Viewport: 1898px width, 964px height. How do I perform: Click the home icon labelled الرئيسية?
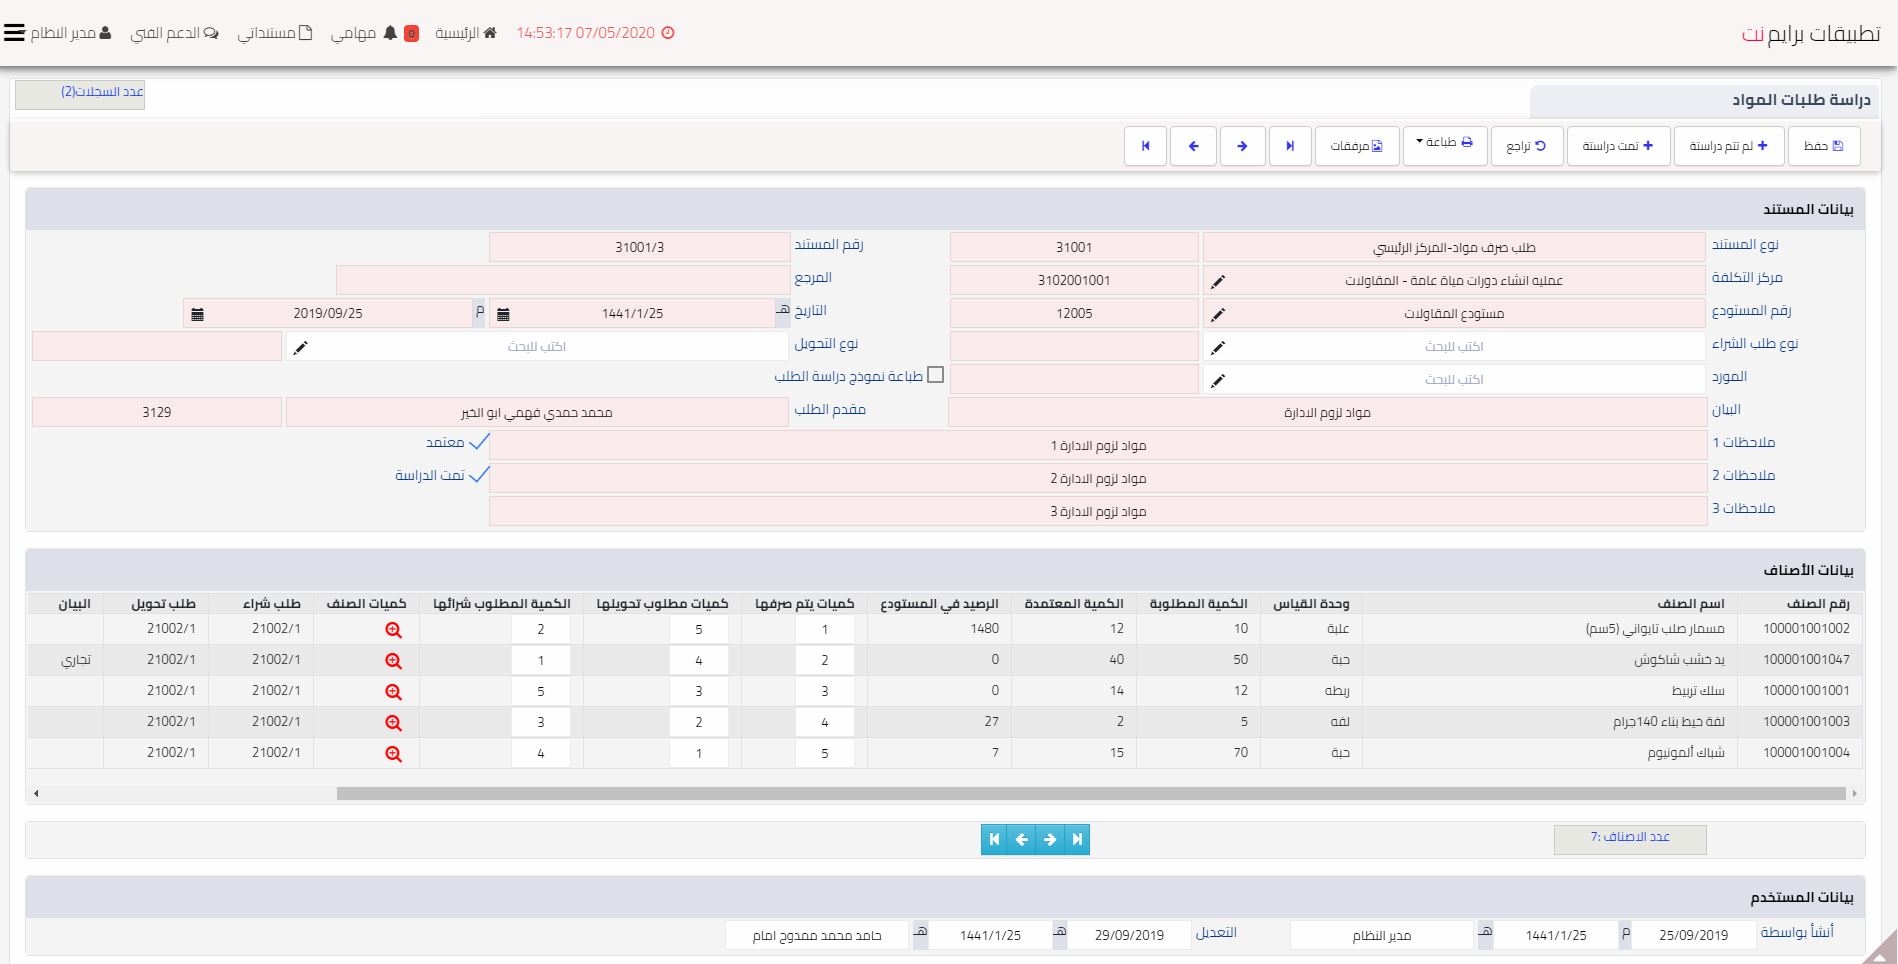[x=489, y=33]
